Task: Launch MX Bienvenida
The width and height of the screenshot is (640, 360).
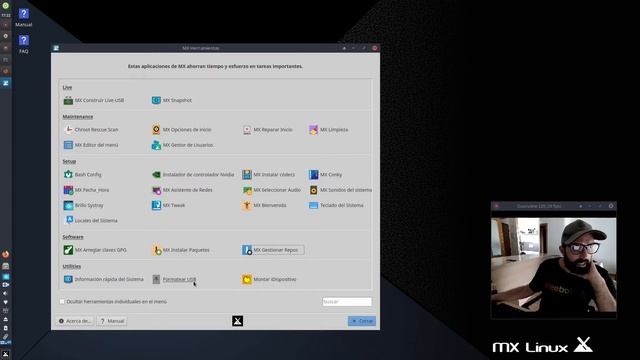Action: point(264,205)
